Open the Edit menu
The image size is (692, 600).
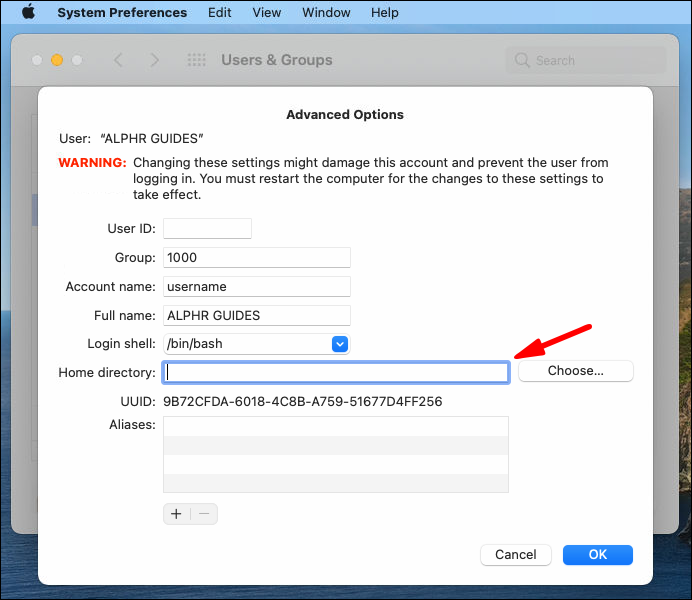tap(219, 12)
